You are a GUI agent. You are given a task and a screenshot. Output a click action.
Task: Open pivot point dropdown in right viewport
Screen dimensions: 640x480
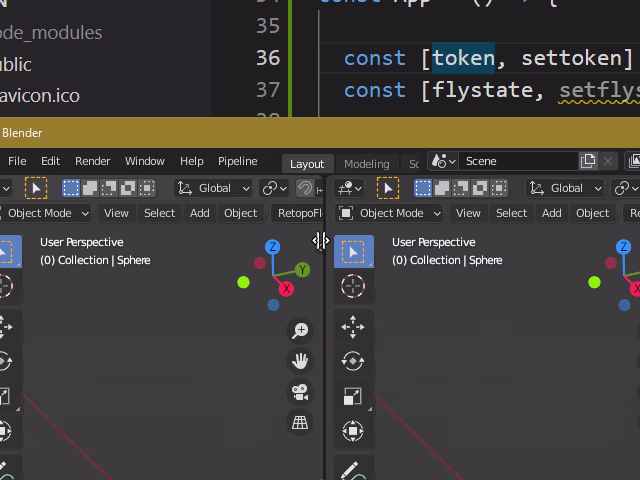[626, 188]
